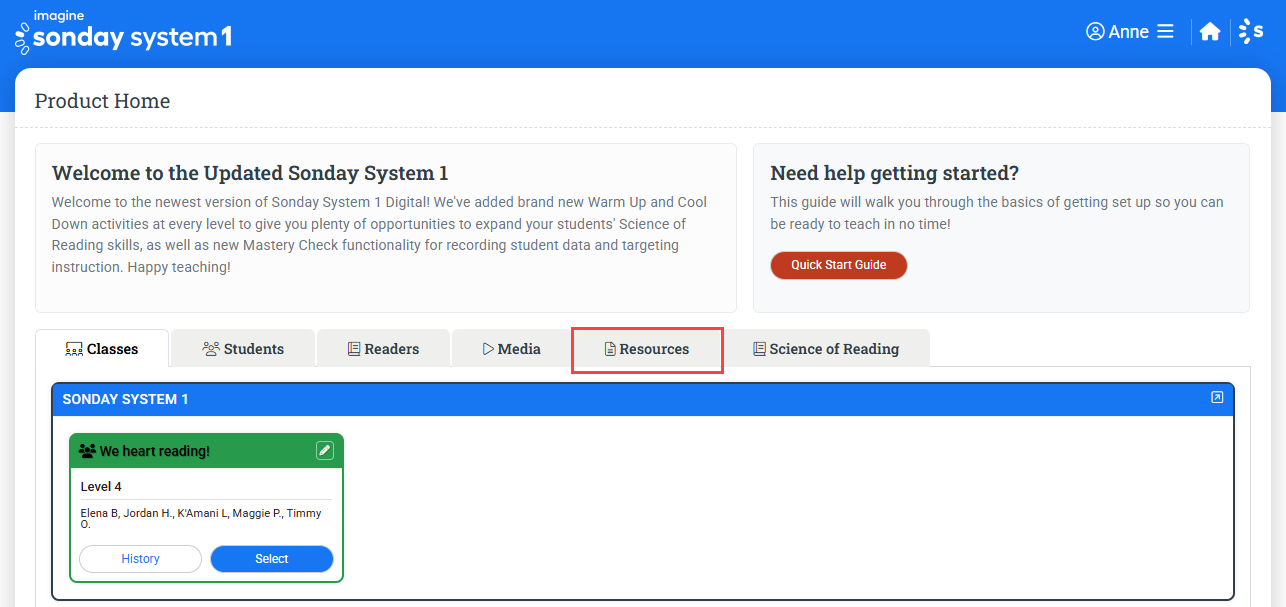
Task: Switch to the Science of Reading tab
Action: point(827,348)
